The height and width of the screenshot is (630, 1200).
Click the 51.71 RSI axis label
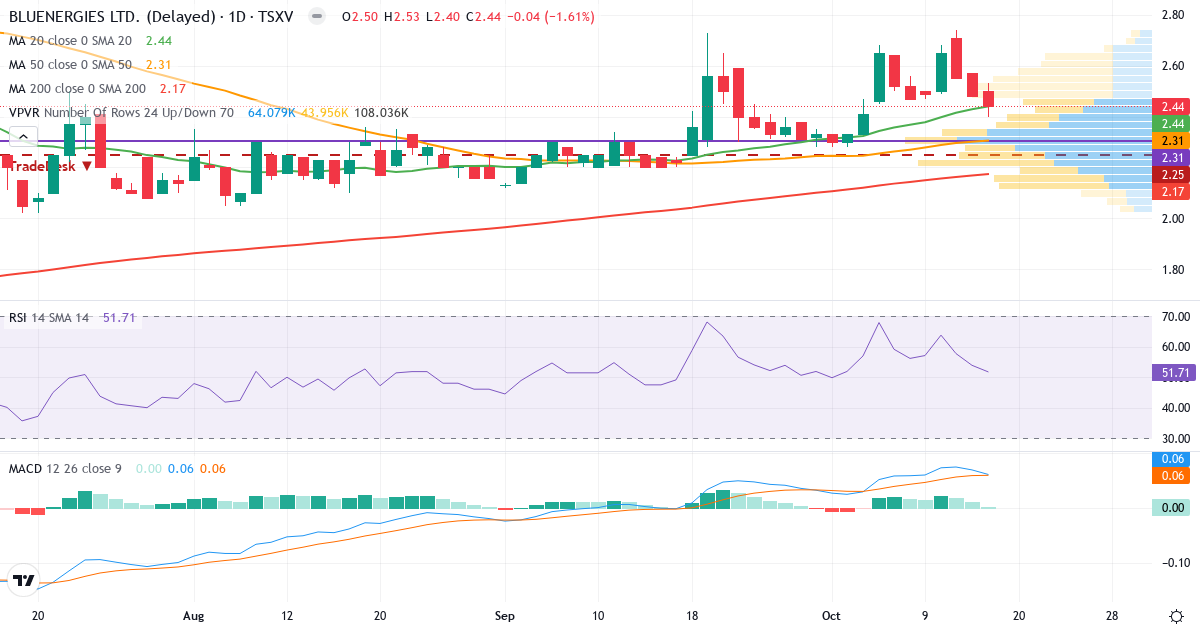point(1173,373)
